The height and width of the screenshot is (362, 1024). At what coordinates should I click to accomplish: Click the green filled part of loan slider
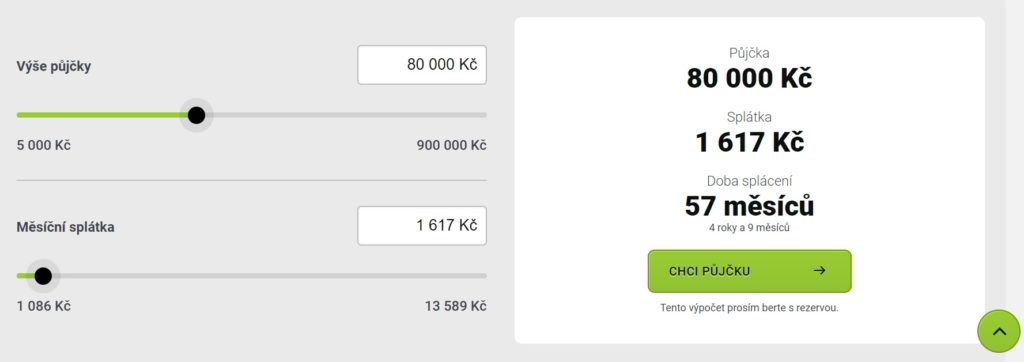pyautogui.click(x=102, y=115)
